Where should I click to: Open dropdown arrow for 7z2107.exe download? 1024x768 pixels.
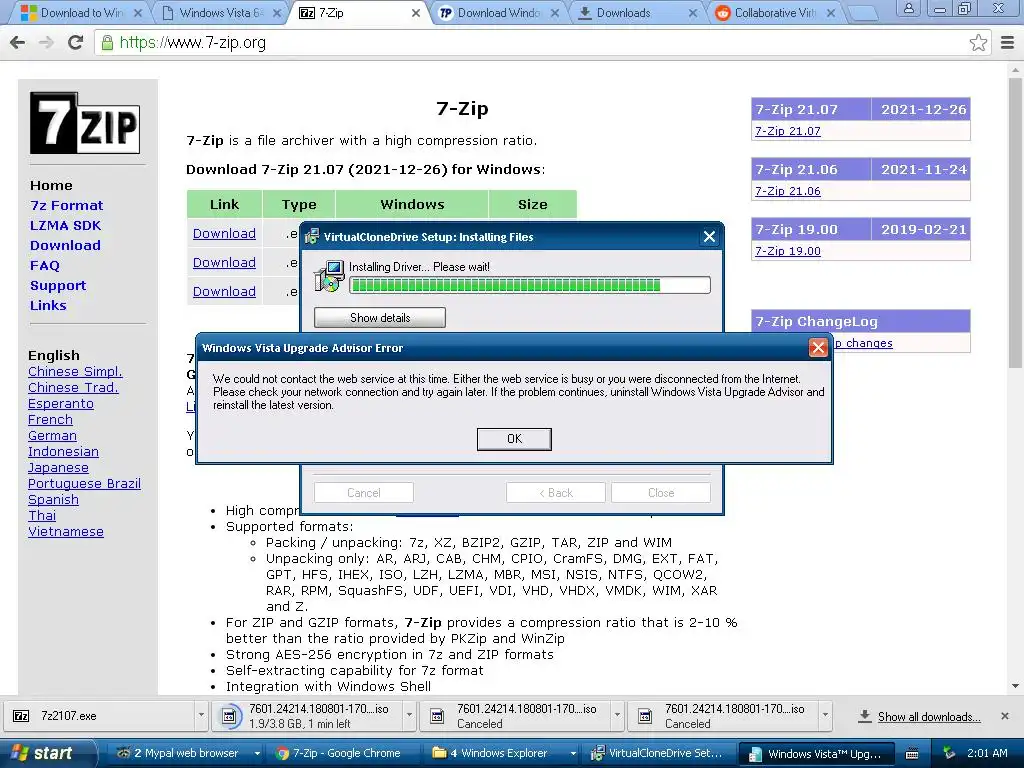[x=201, y=716]
